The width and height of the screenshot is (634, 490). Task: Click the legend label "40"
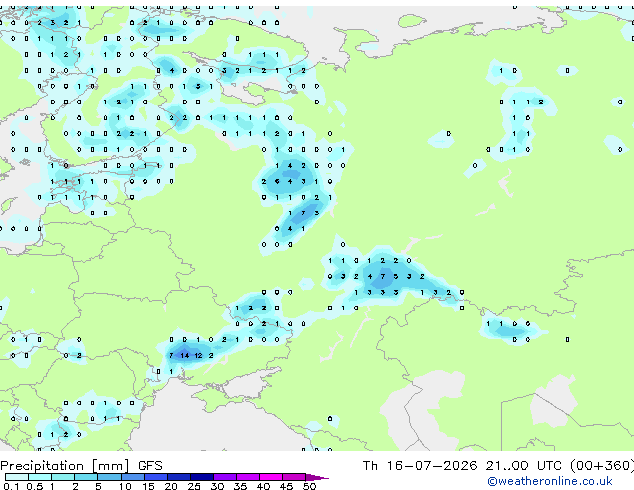click(x=263, y=486)
